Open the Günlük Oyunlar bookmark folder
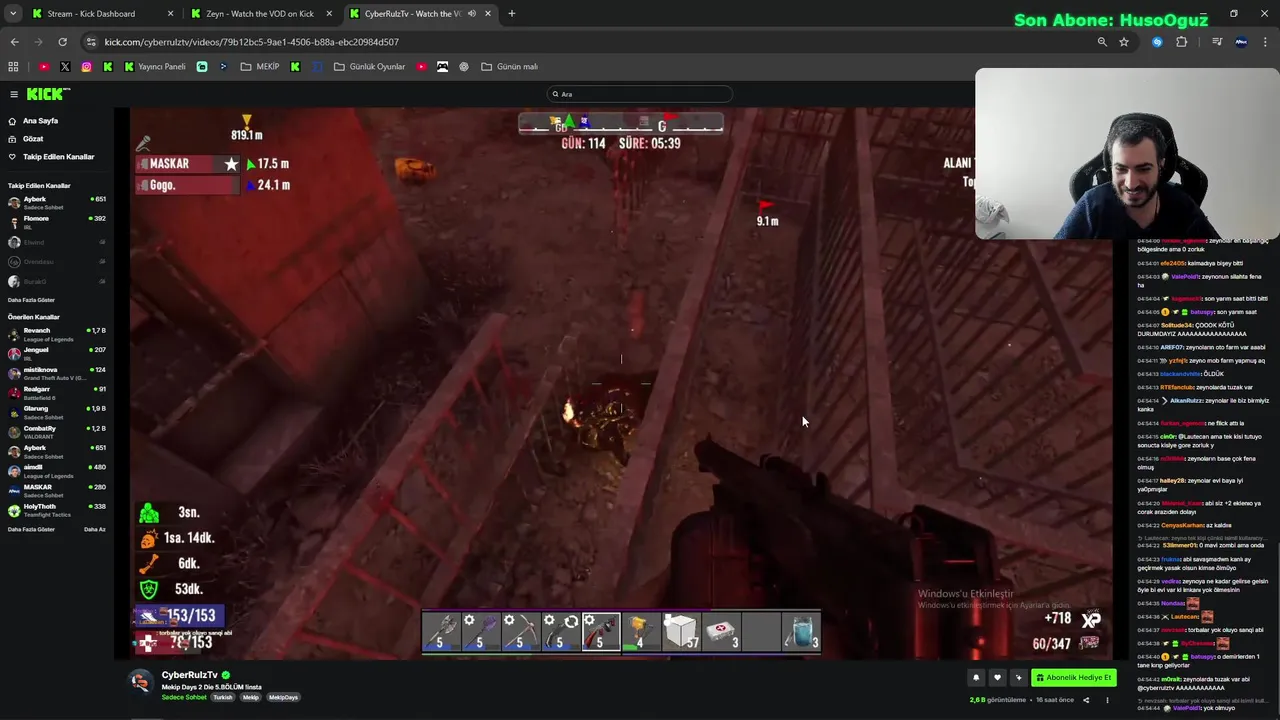The height and width of the screenshot is (720, 1280). (x=369, y=67)
